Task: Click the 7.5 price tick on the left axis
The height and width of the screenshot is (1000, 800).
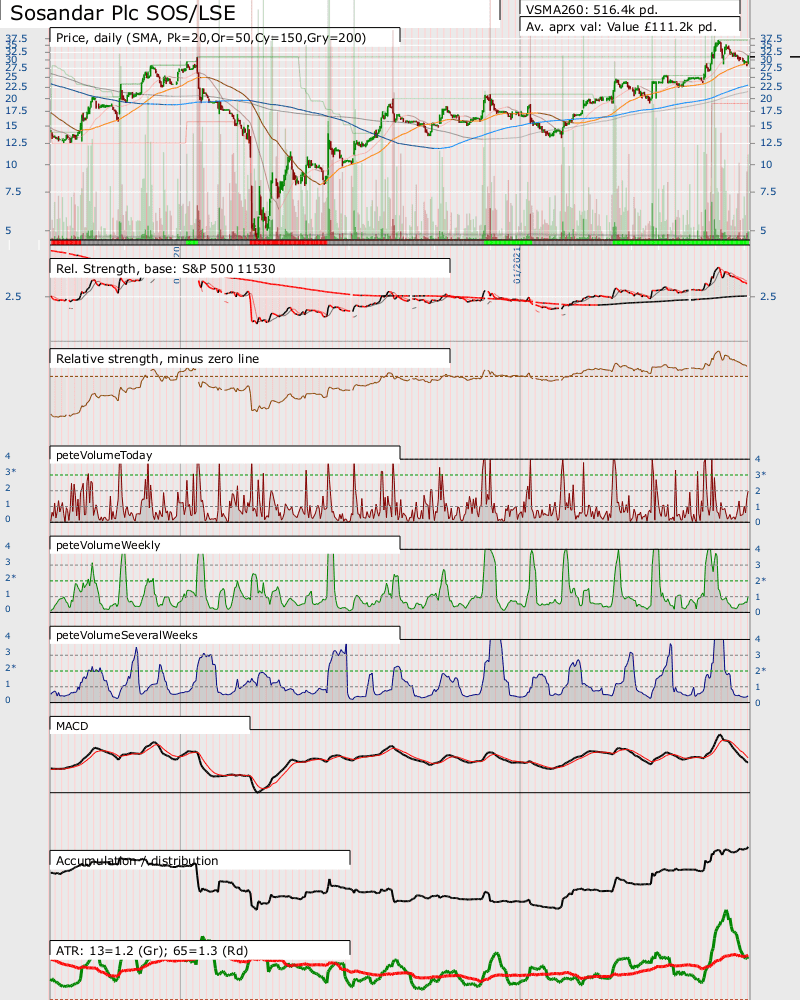Action: (13, 191)
